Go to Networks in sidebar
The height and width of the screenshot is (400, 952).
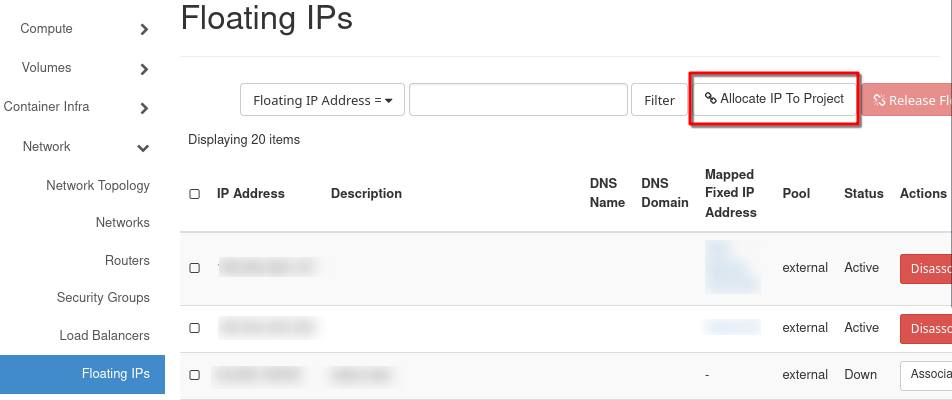122,222
